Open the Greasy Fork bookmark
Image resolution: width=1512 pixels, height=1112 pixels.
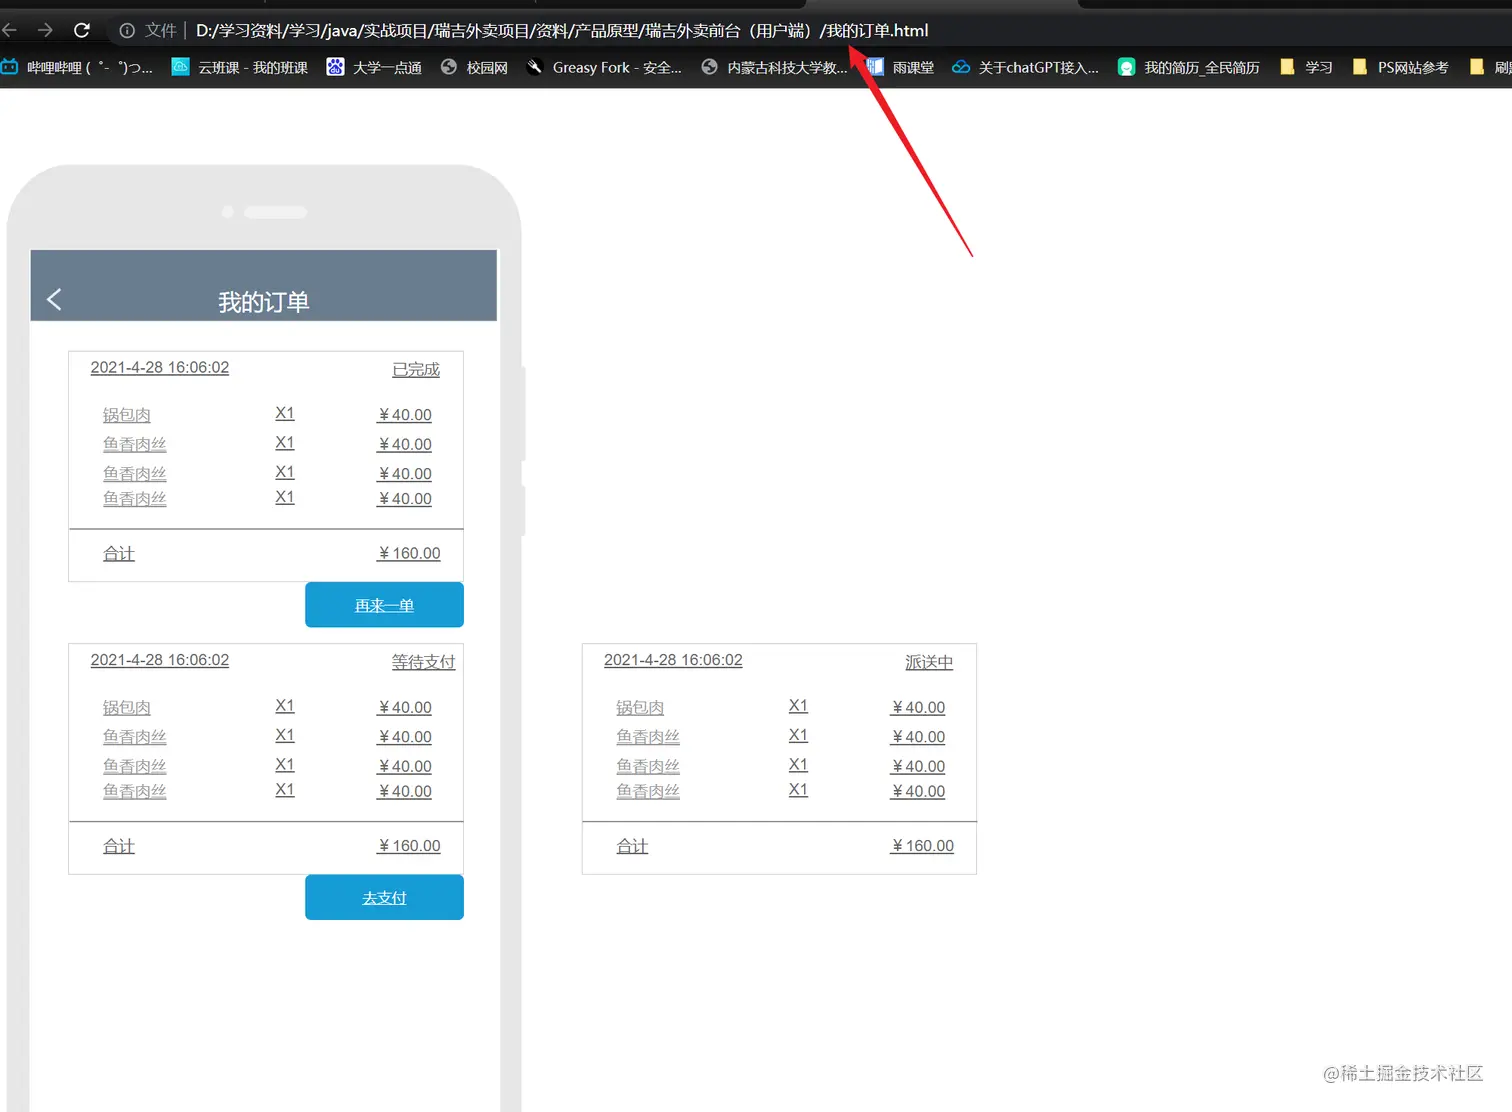click(604, 67)
